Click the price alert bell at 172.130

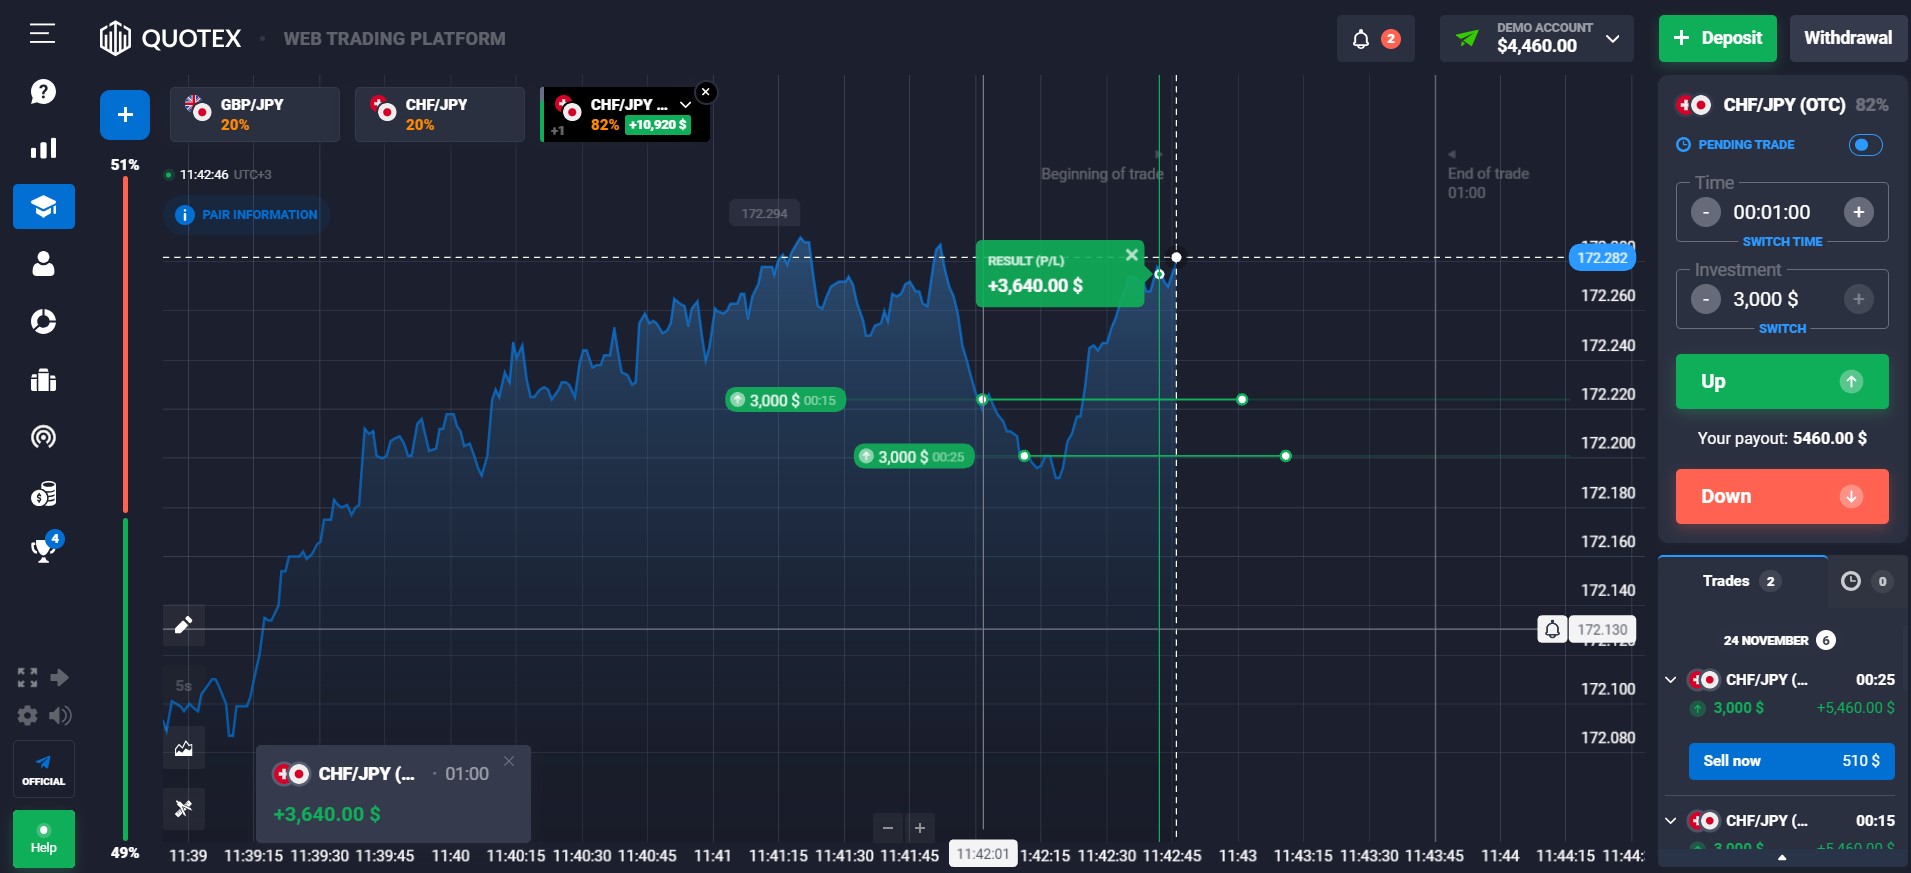coord(1552,629)
